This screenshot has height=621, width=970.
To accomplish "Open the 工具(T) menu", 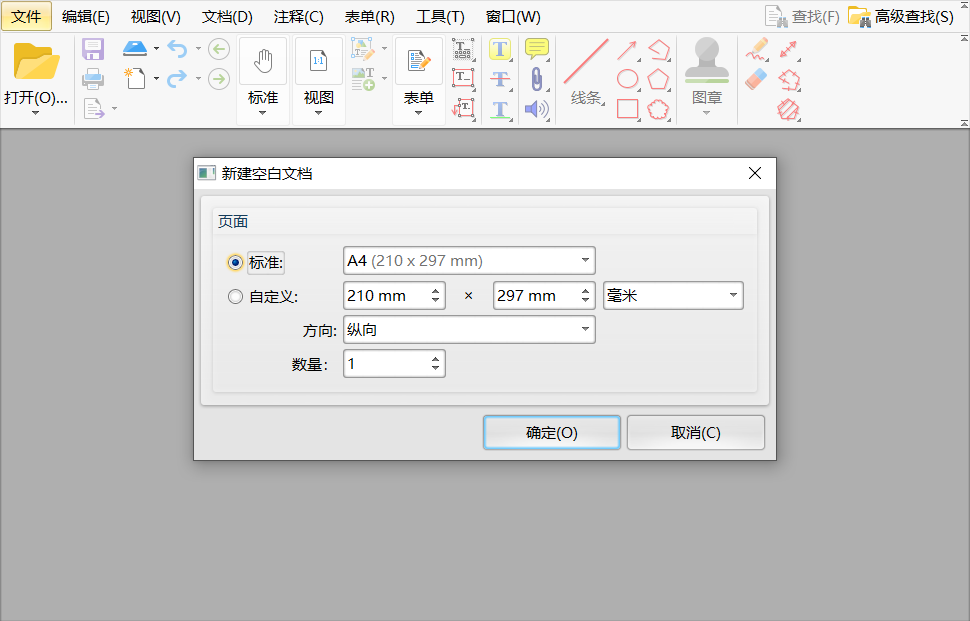I will click(x=440, y=17).
